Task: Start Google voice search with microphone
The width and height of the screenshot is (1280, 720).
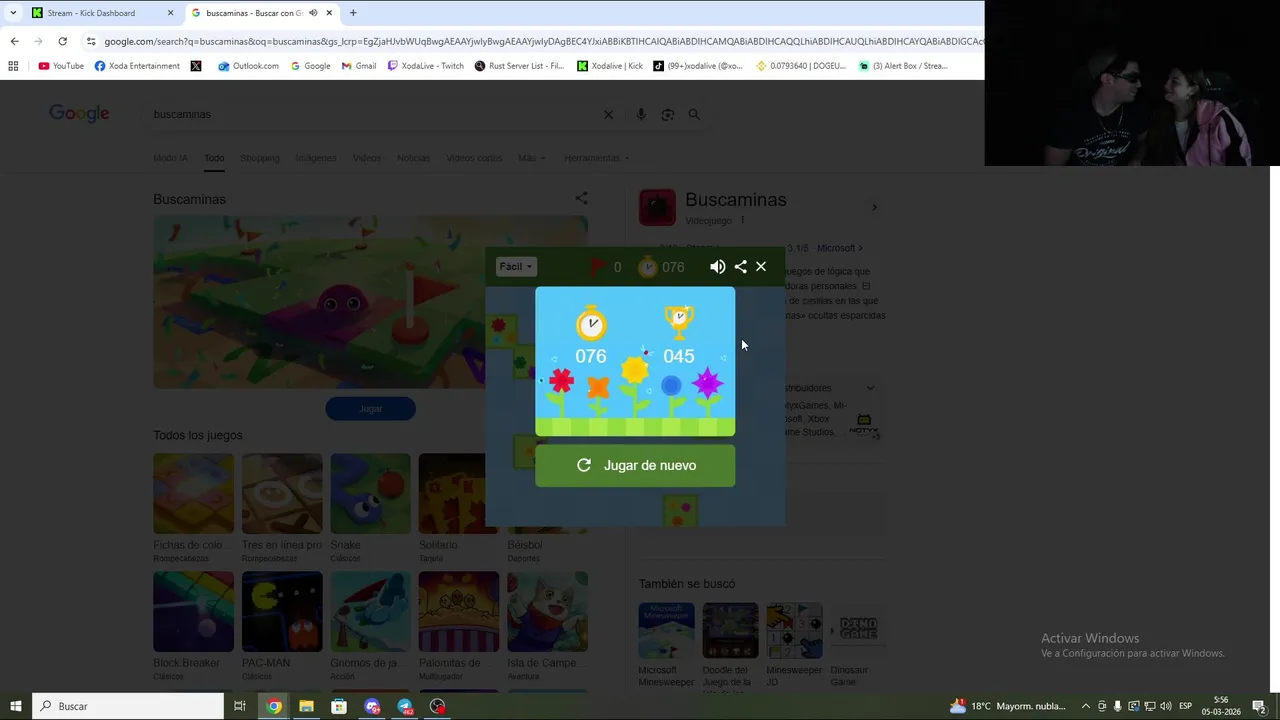Action: (641, 115)
